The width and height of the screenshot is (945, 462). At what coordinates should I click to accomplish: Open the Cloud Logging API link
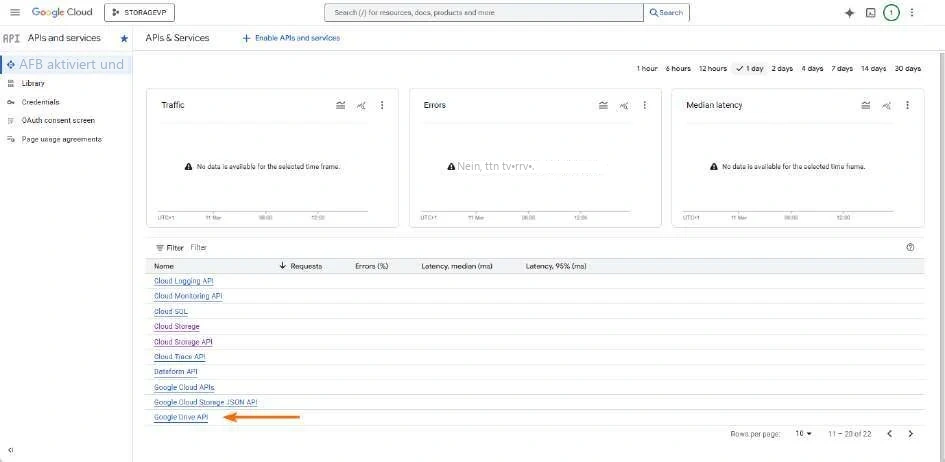click(184, 281)
